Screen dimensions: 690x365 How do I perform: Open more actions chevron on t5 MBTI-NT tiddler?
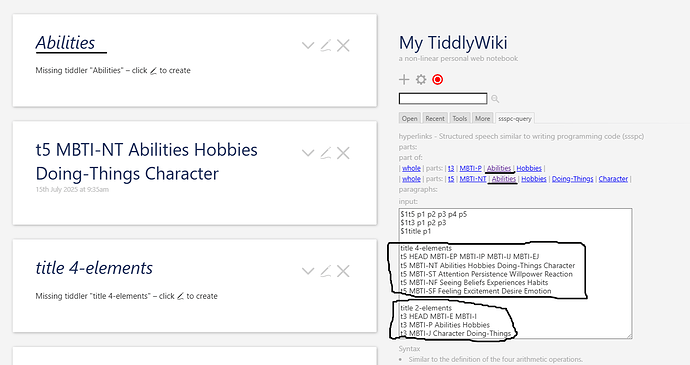(308, 153)
